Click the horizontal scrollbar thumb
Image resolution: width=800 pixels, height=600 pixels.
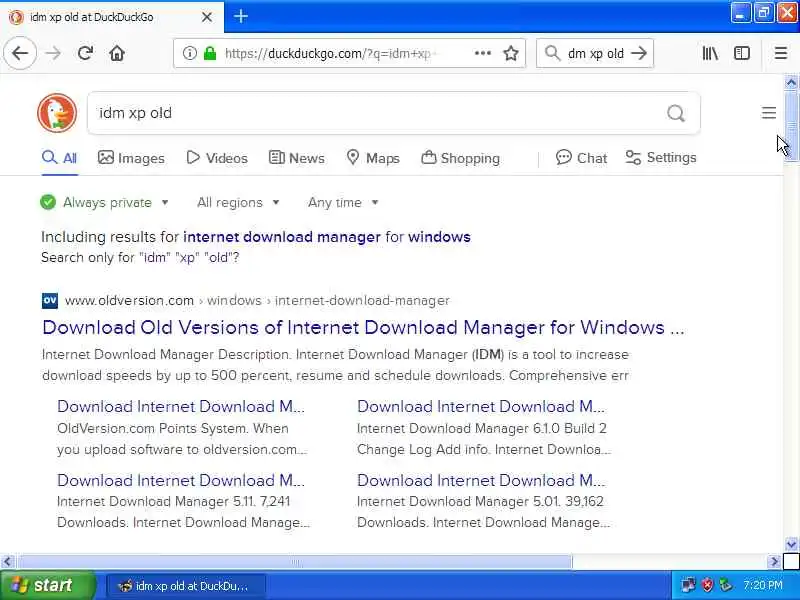pos(295,562)
